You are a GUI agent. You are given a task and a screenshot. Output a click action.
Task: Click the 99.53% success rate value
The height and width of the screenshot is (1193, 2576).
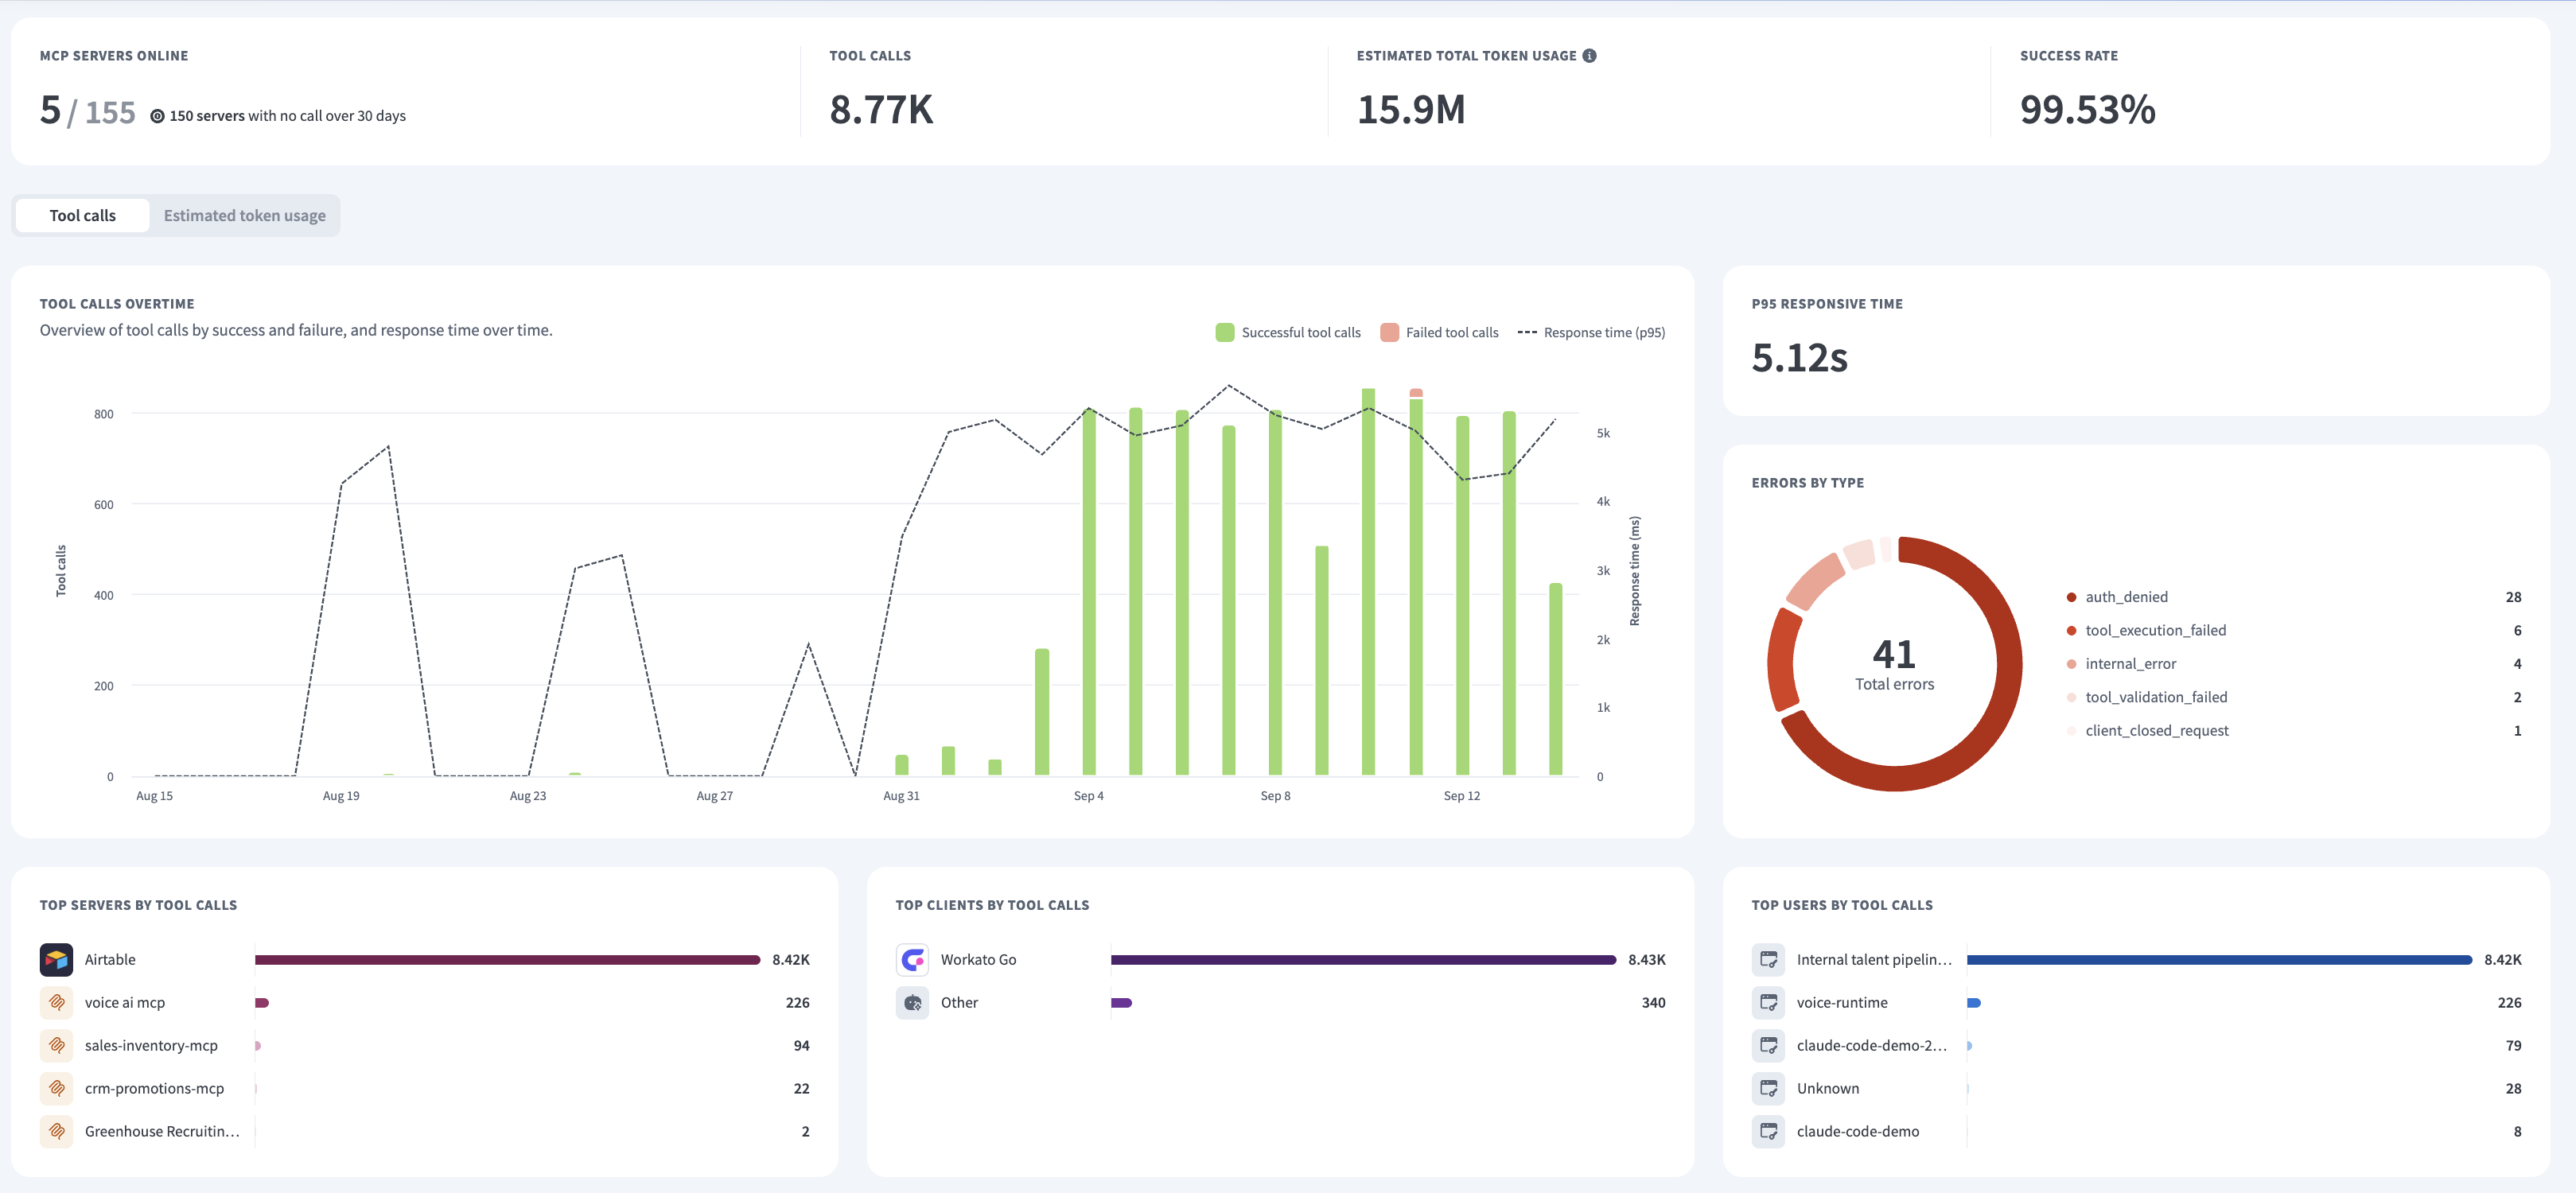2087,109
